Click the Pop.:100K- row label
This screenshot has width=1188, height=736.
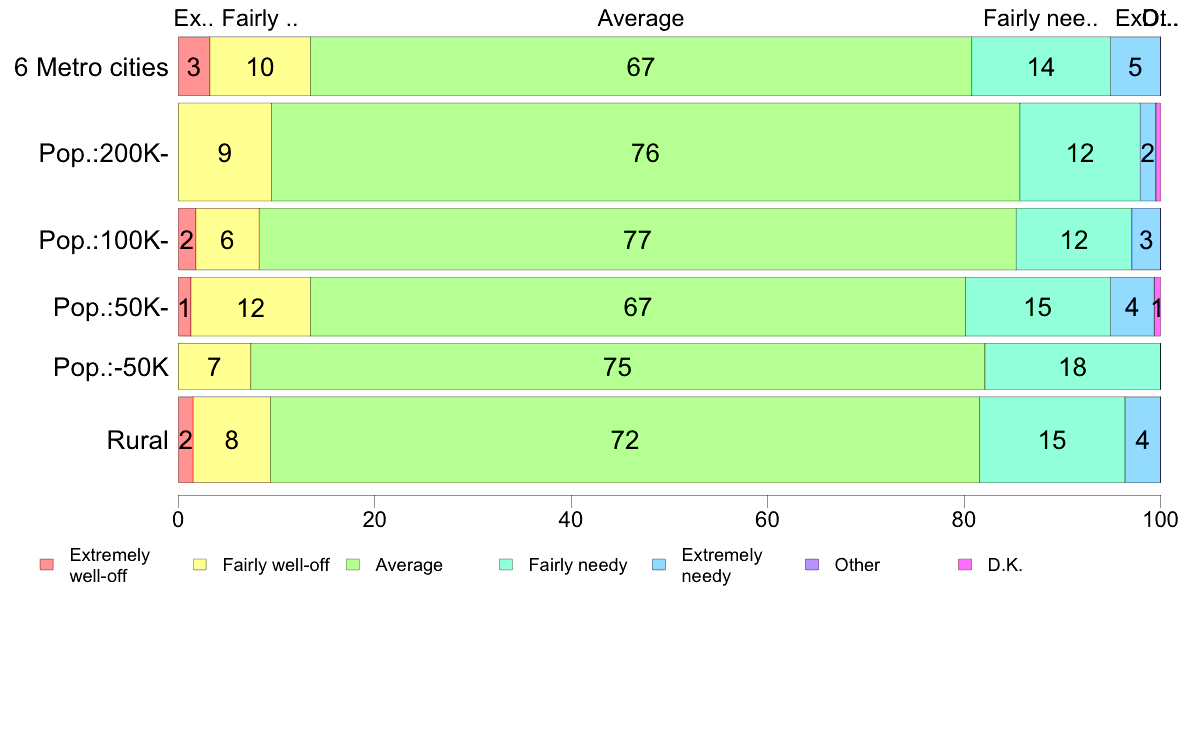pos(104,240)
